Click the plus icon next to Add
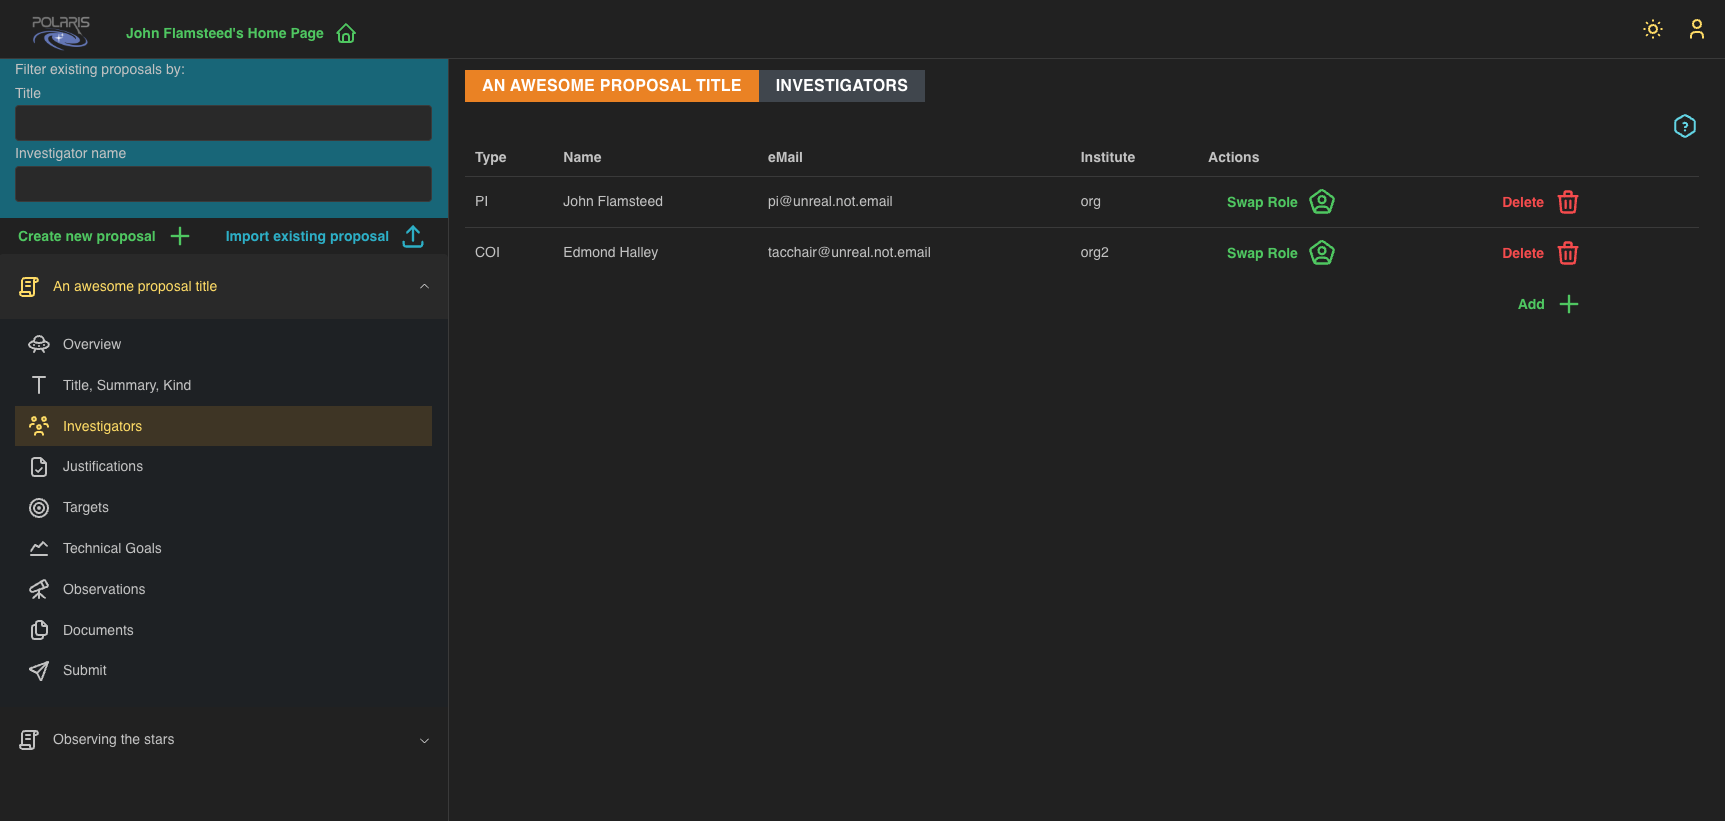 click(x=1568, y=304)
